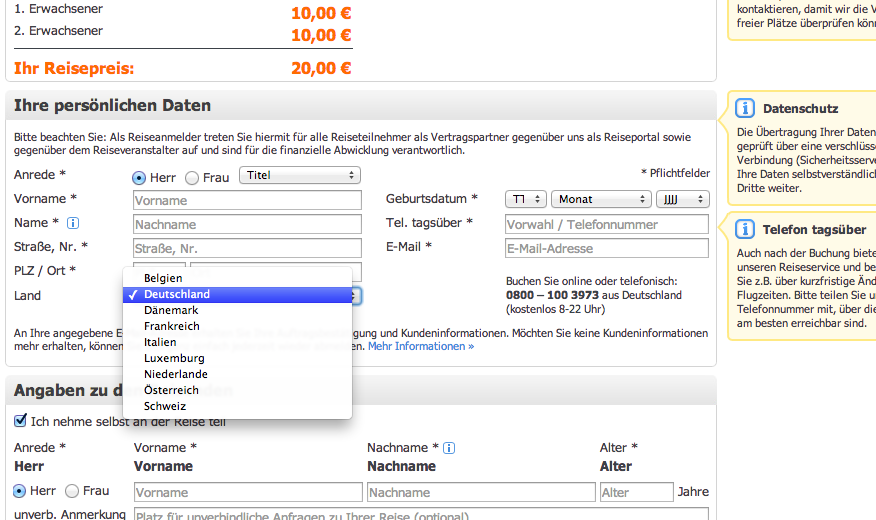Focus the Straße, Nr. input field
Image resolution: width=876 pixels, height=520 pixels.
coord(247,249)
